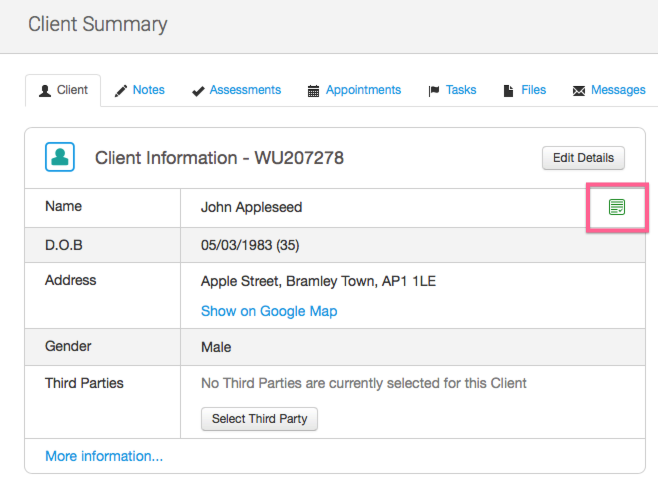
Task: Click the Select Third Party button
Action: pyautogui.click(x=259, y=419)
